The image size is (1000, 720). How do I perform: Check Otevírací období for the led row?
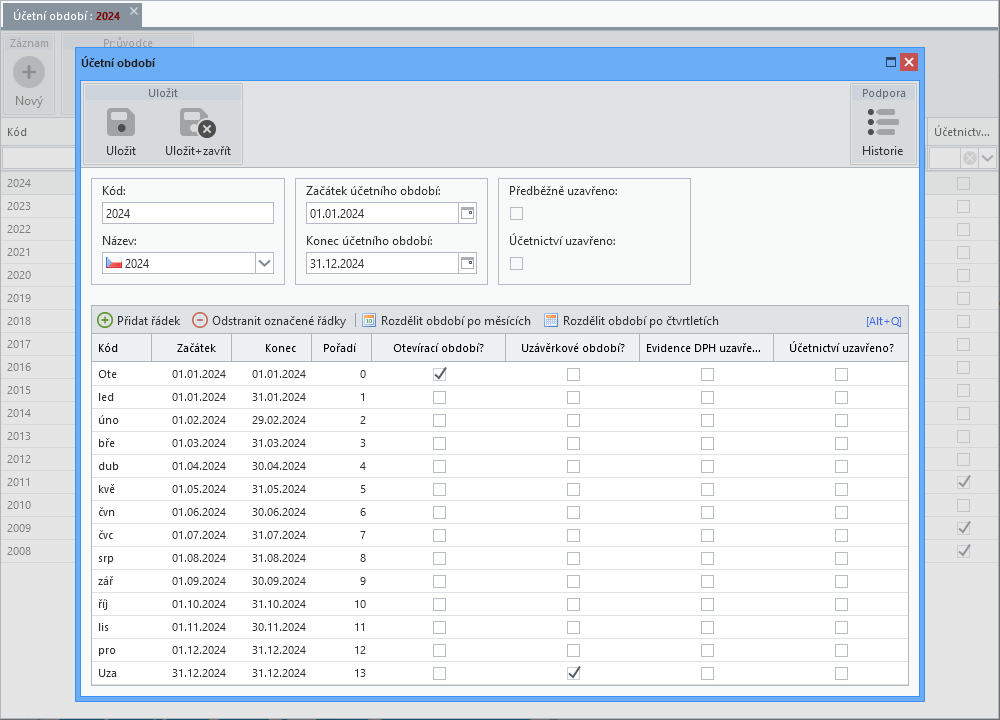pyautogui.click(x=439, y=397)
